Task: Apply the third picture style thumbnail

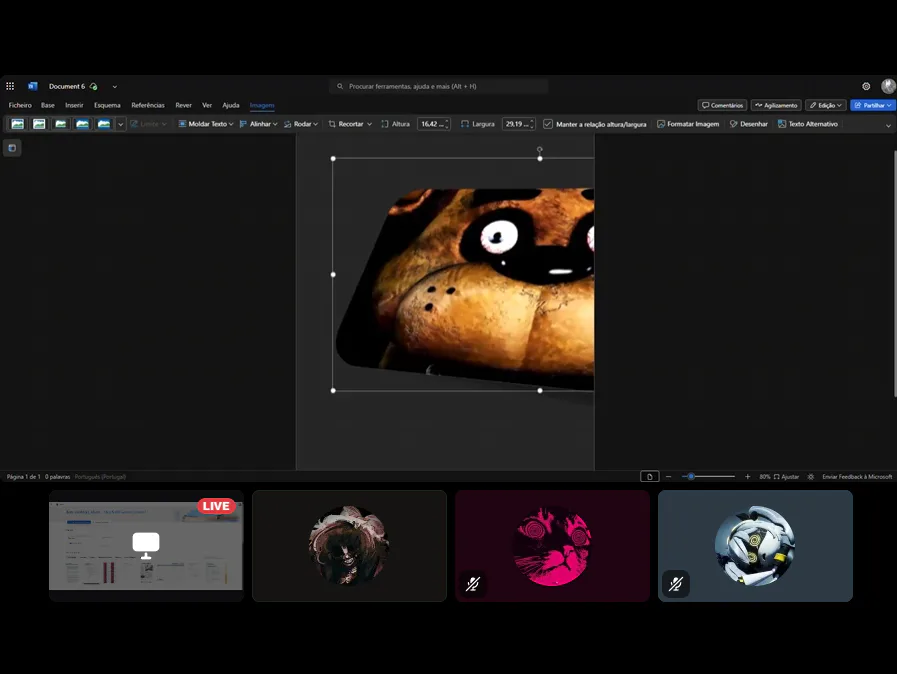Action: click(61, 124)
